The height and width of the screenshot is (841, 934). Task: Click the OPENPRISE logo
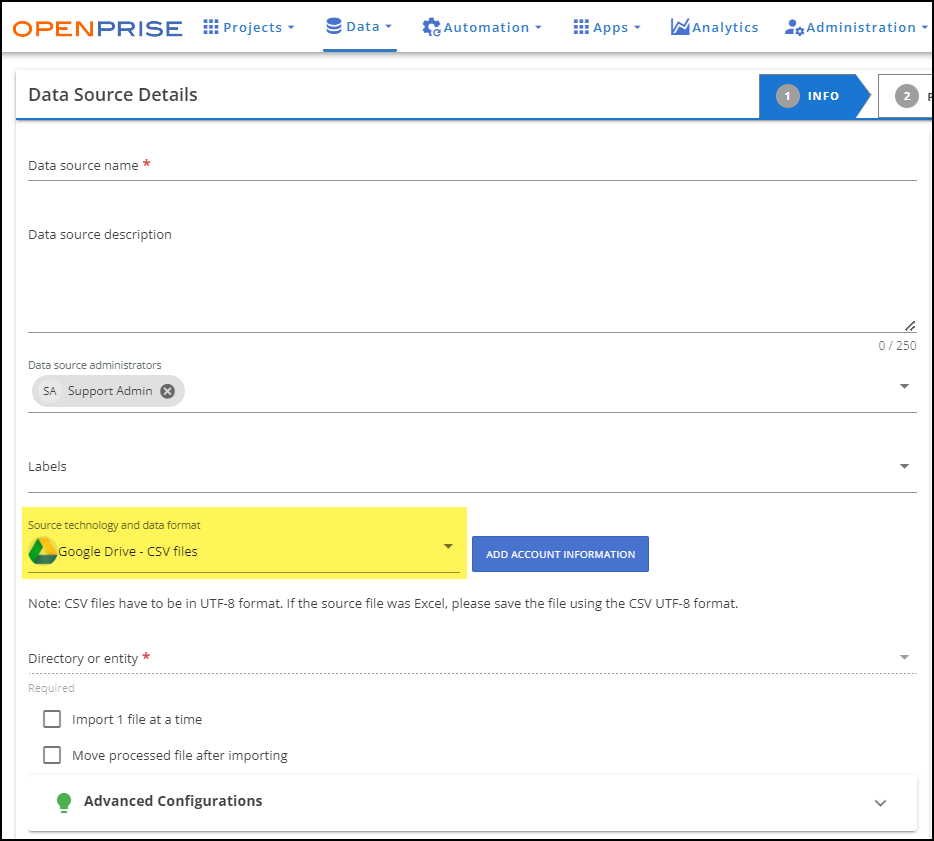[96, 27]
